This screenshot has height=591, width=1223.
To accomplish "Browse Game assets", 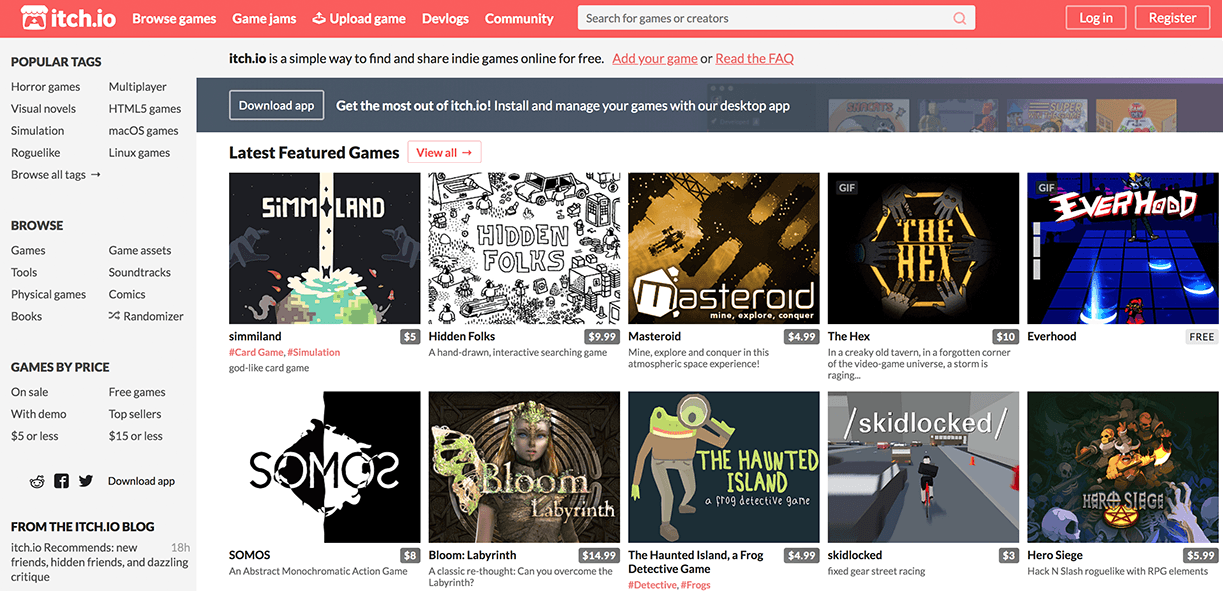I will (x=140, y=251).
